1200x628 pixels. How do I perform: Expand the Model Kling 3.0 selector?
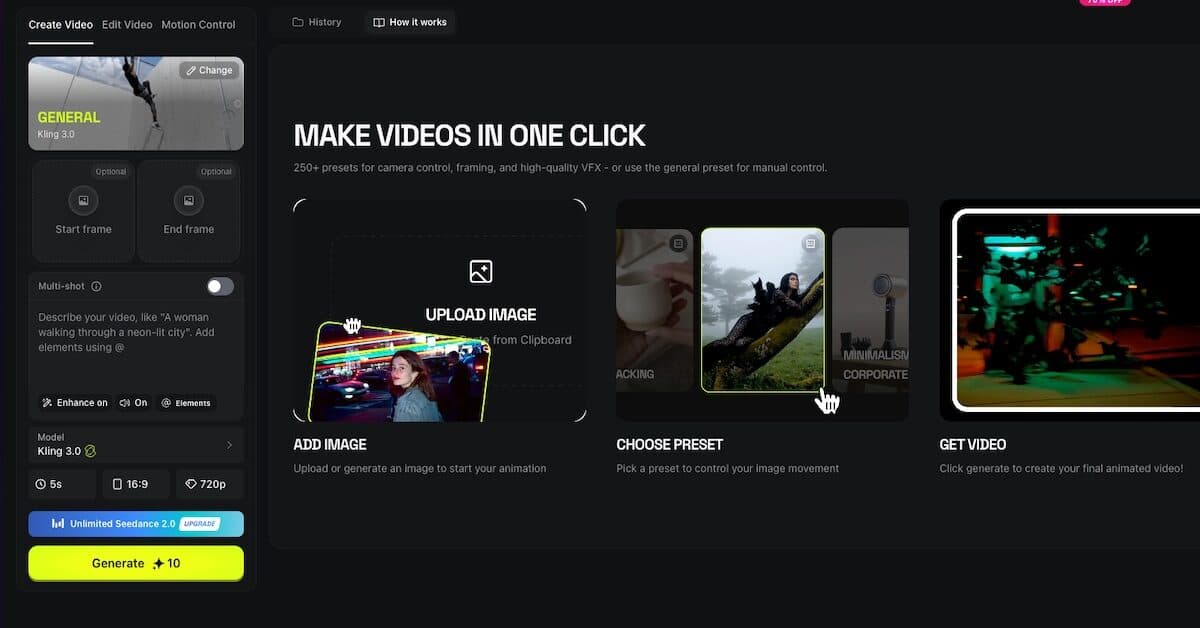pyautogui.click(x=136, y=445)
